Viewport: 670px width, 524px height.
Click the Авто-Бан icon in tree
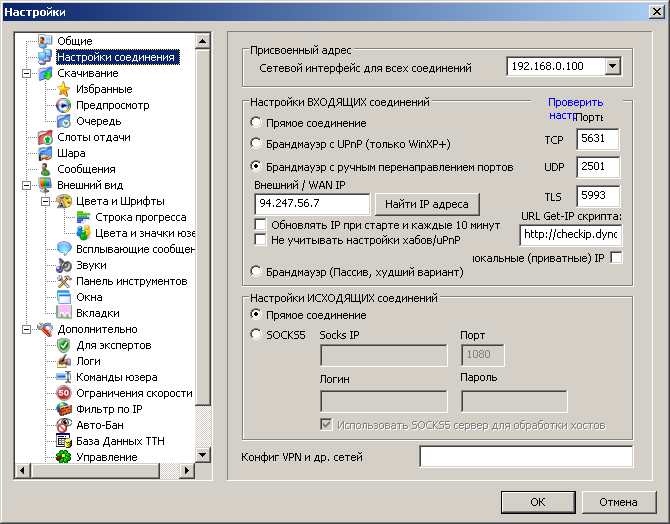coord(64,425)
